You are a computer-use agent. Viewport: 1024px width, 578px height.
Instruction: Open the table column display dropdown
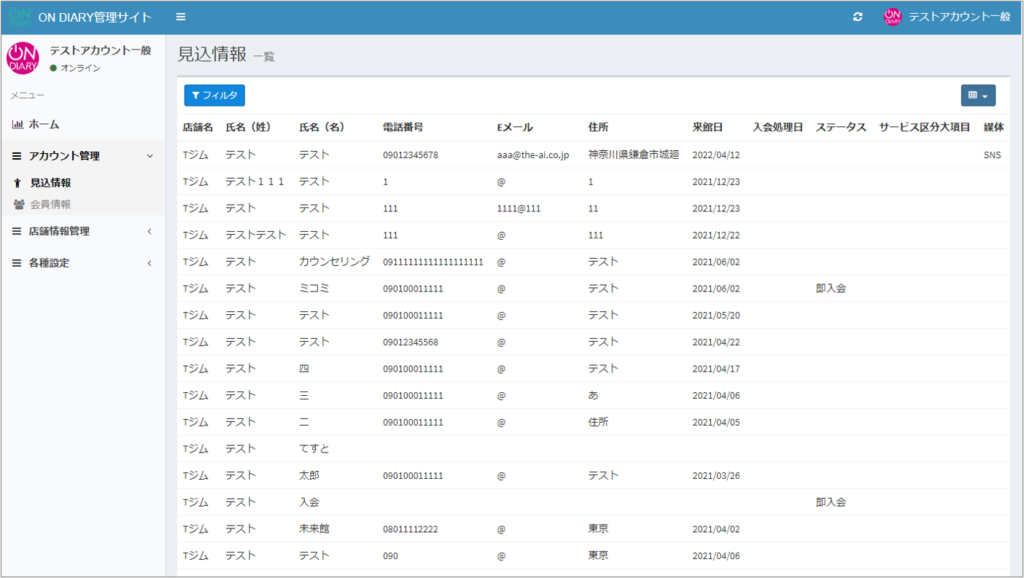tap(978, 95)
